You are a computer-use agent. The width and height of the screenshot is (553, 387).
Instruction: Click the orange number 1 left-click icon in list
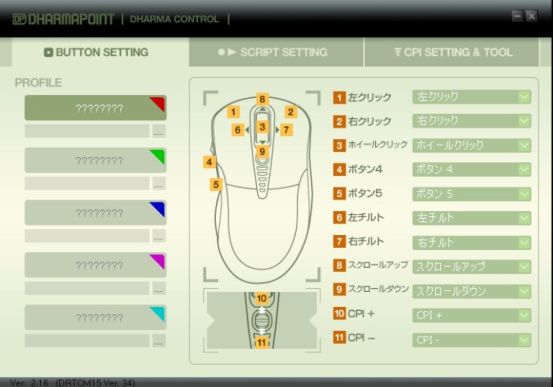pyautogui.click(x=339, y=97)
